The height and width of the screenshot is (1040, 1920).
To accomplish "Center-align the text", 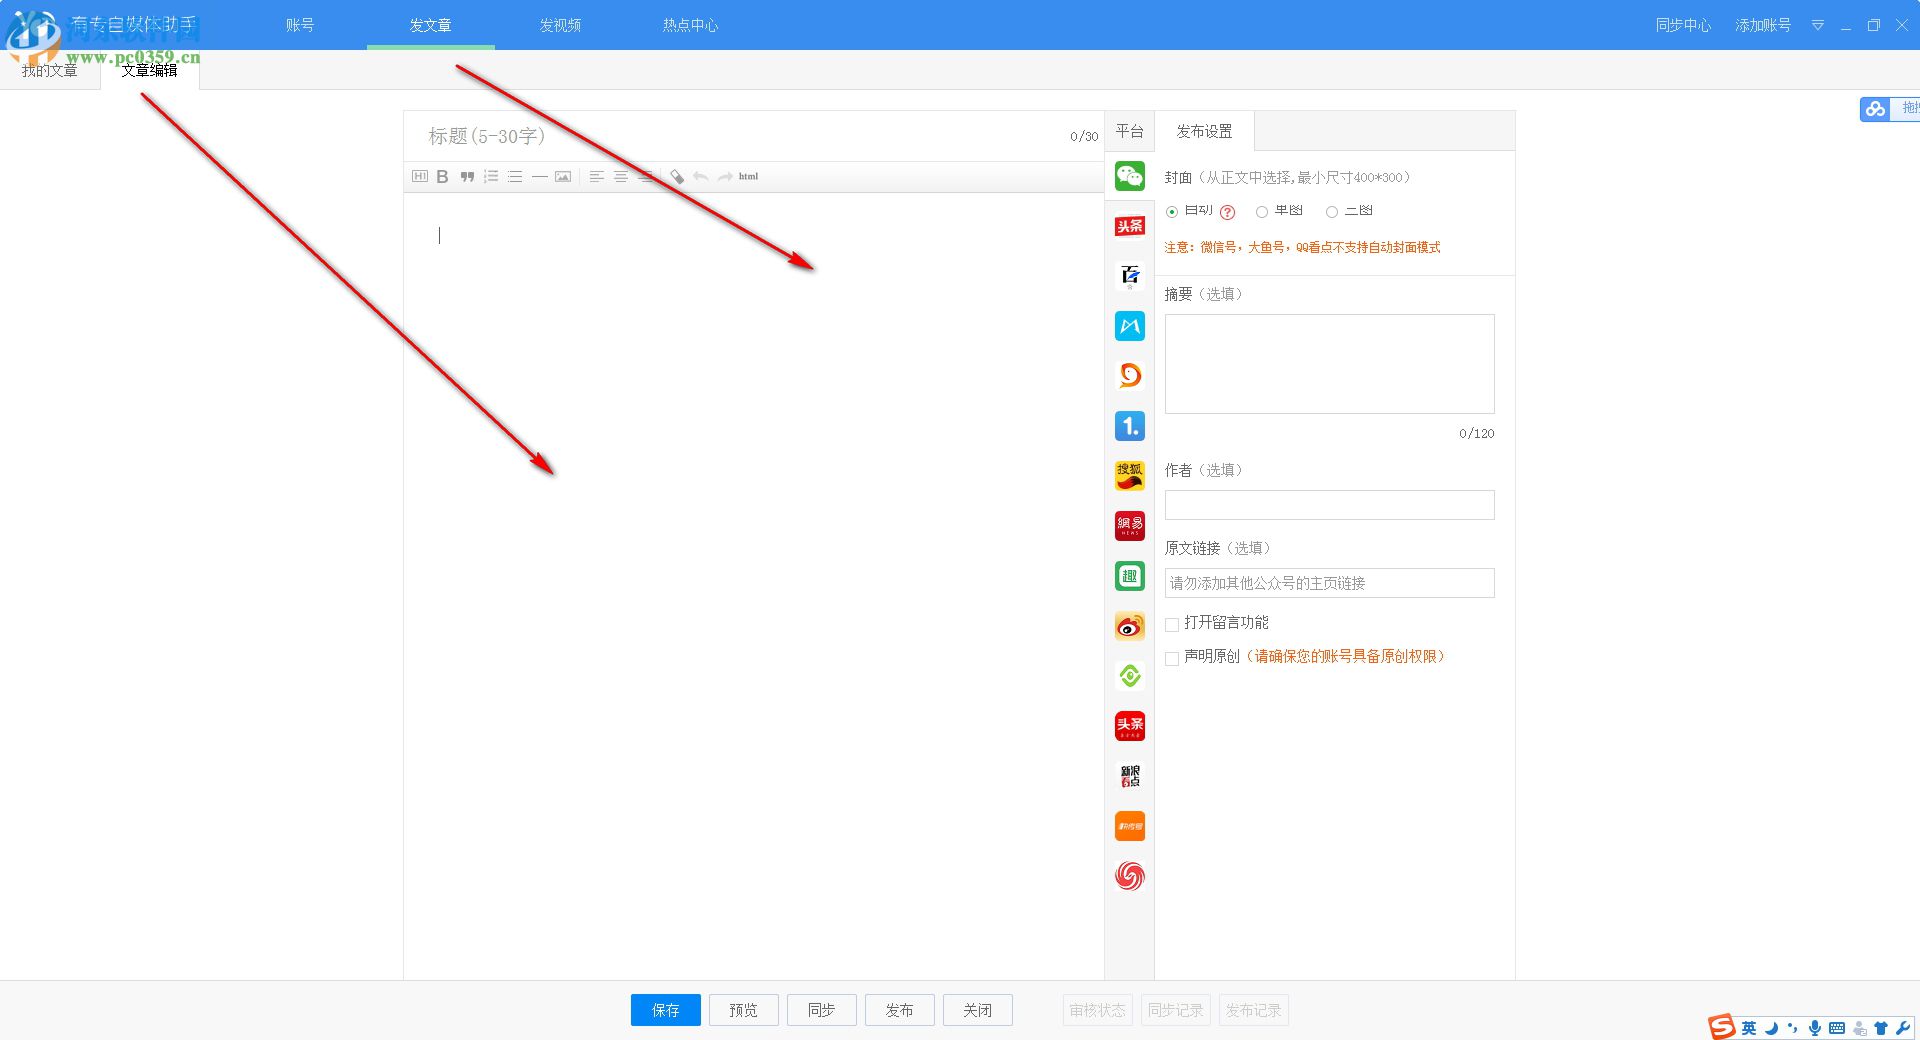I will tap(621, 177).
